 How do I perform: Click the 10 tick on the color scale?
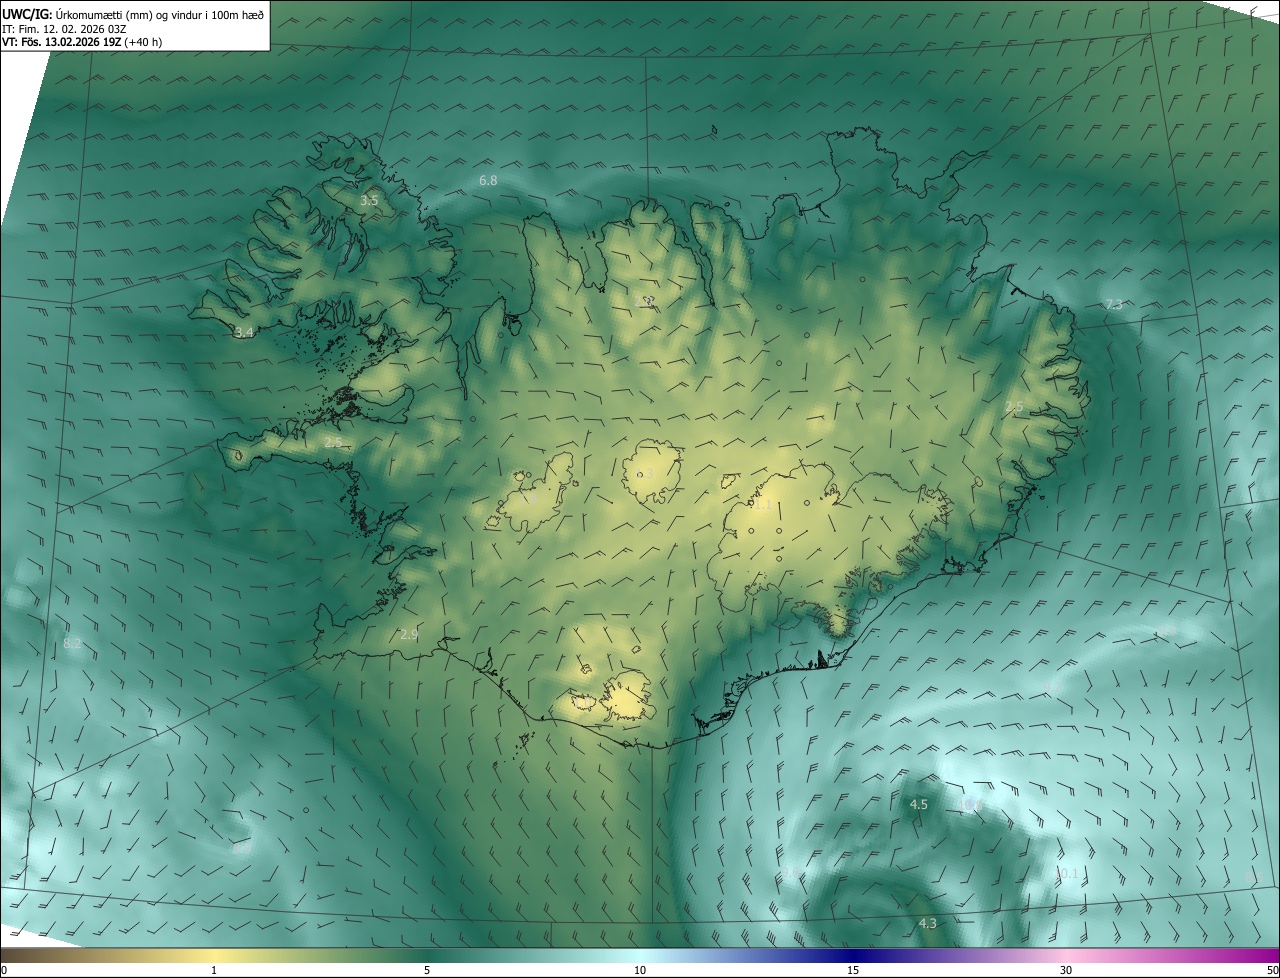640,970
